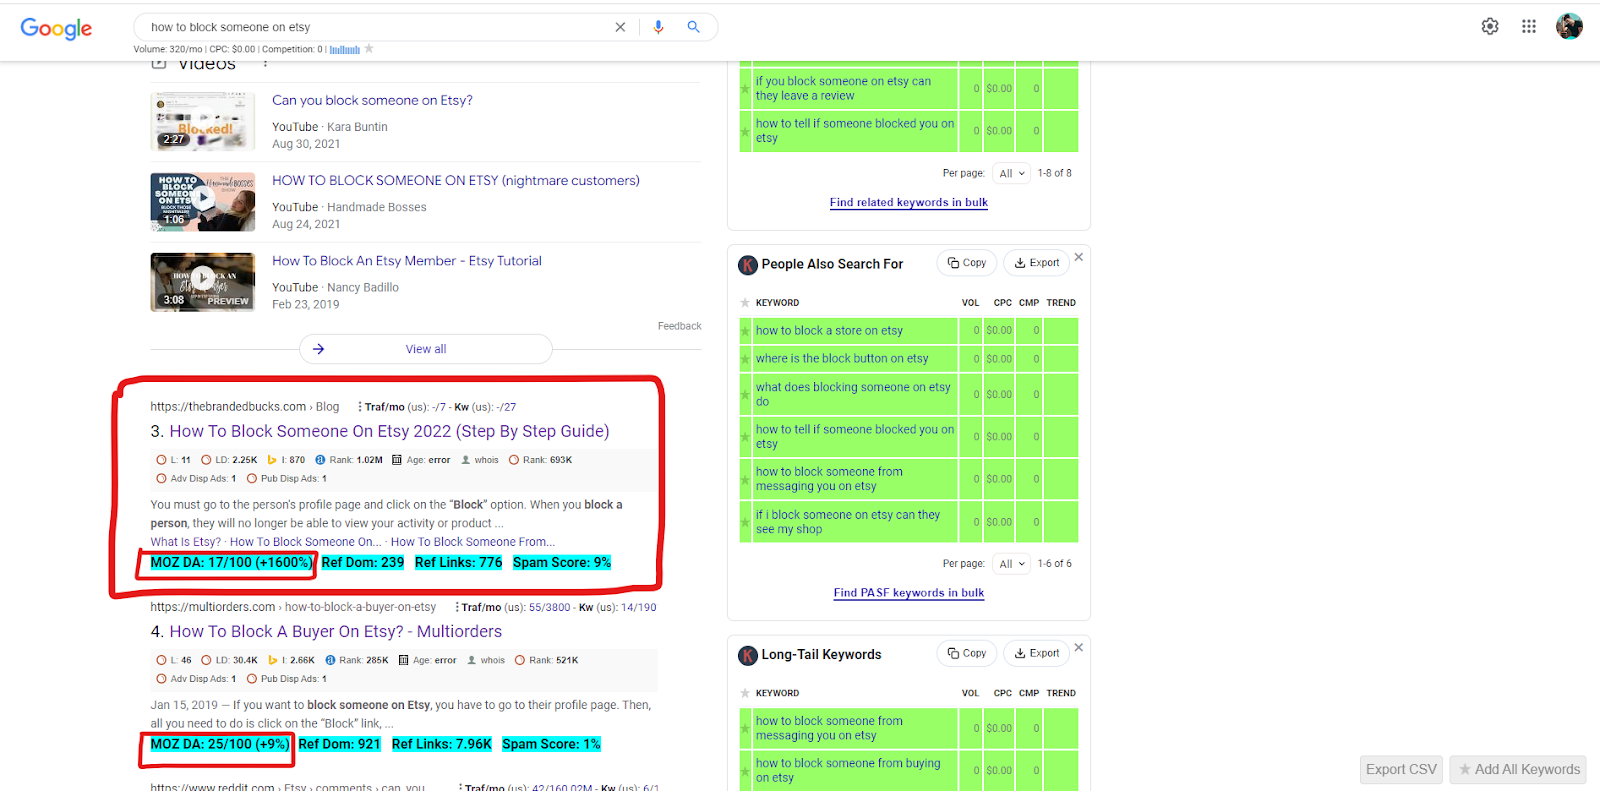The width and height of the screenshot is (1600, 791).
Task: Run the search with the magnifier icon
Action: [693, 27]
